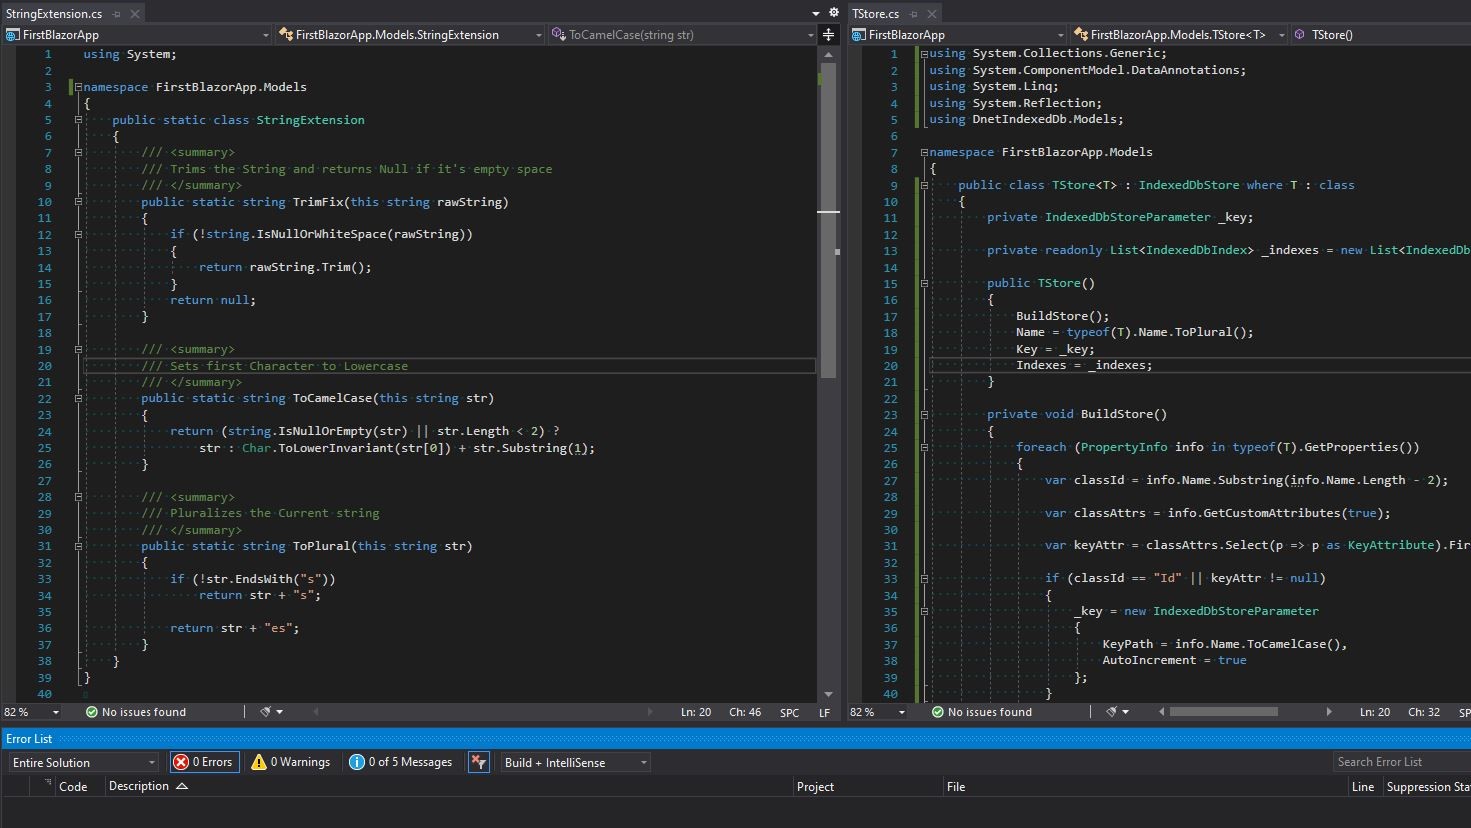Image resolution: width=1471 pixels, height=828 pixels.
Task: Click ToPlural method name on line 31
Action: point(321,546)
